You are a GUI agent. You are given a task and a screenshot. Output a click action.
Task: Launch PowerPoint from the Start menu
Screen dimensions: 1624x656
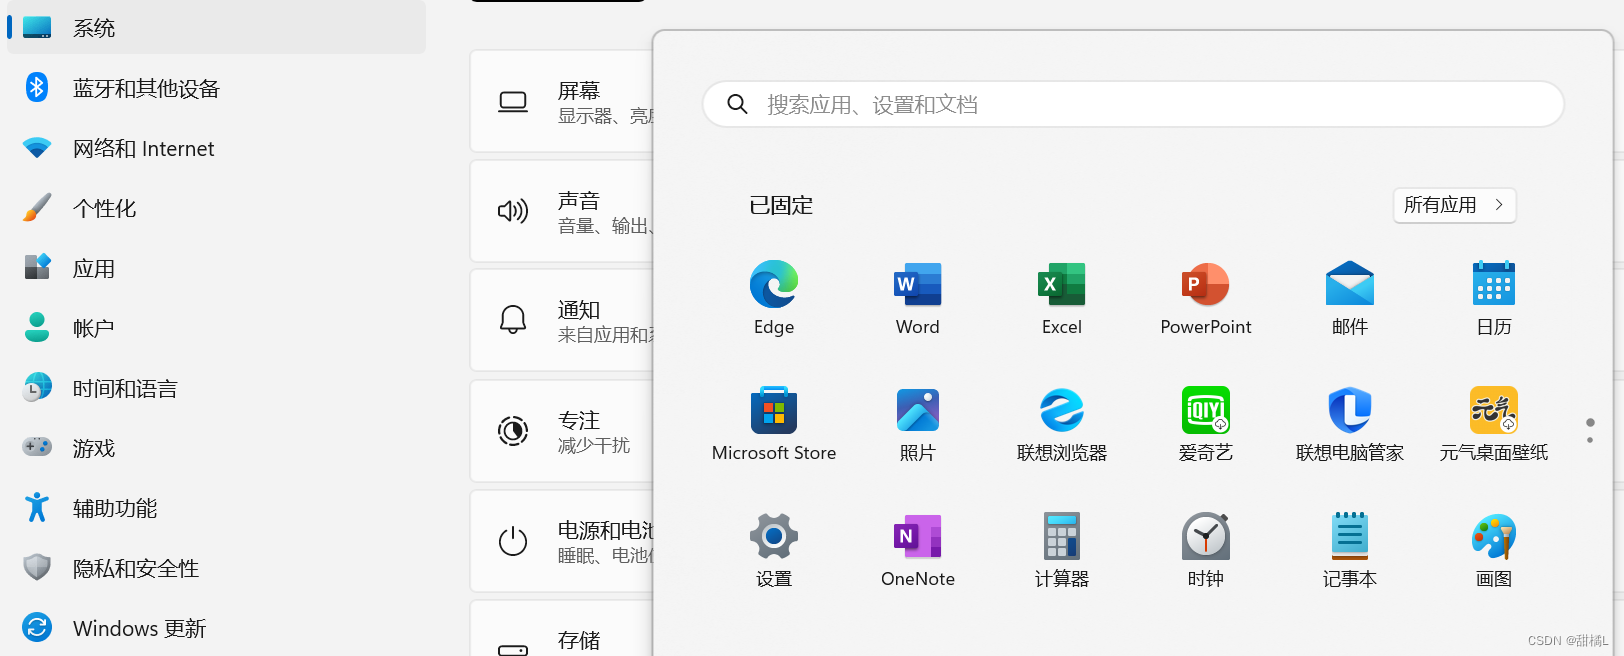[x=1206, y=297]
